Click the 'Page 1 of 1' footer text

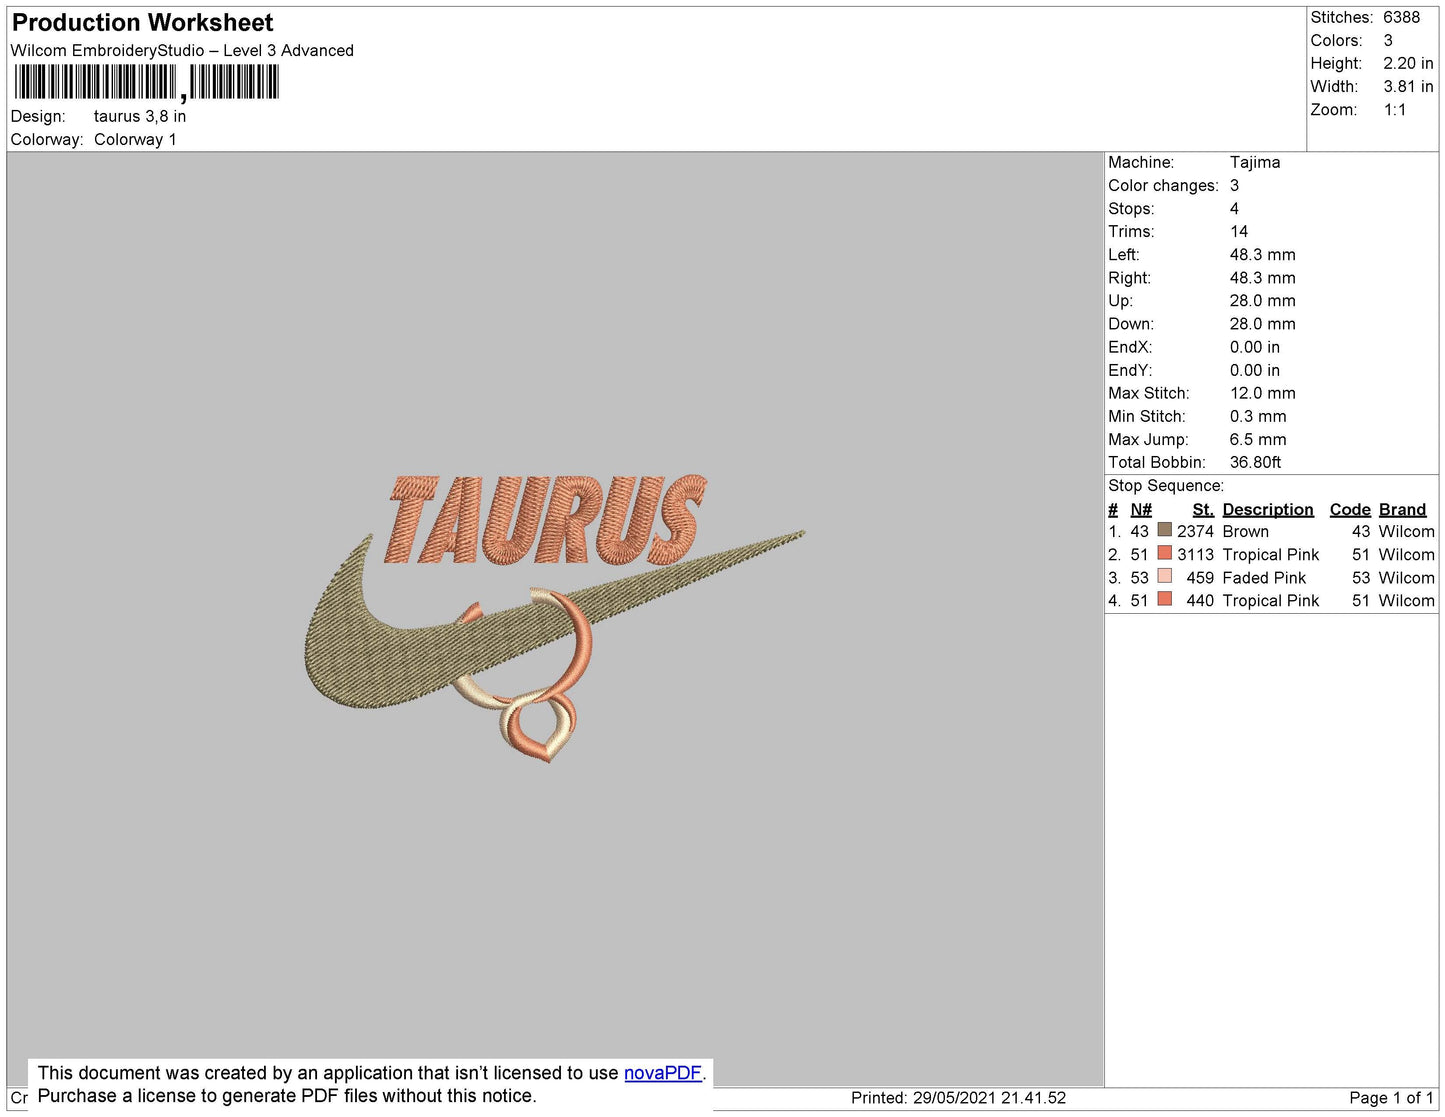coord(1391,1098)
